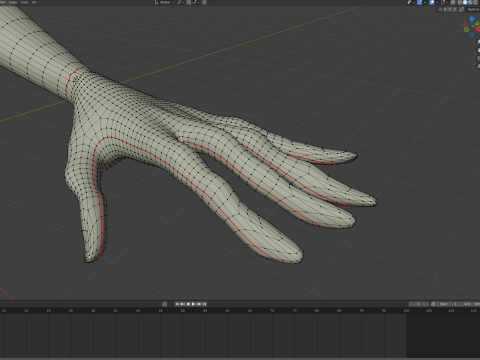
Task: Play the animation in reverse
Action: 188,304
